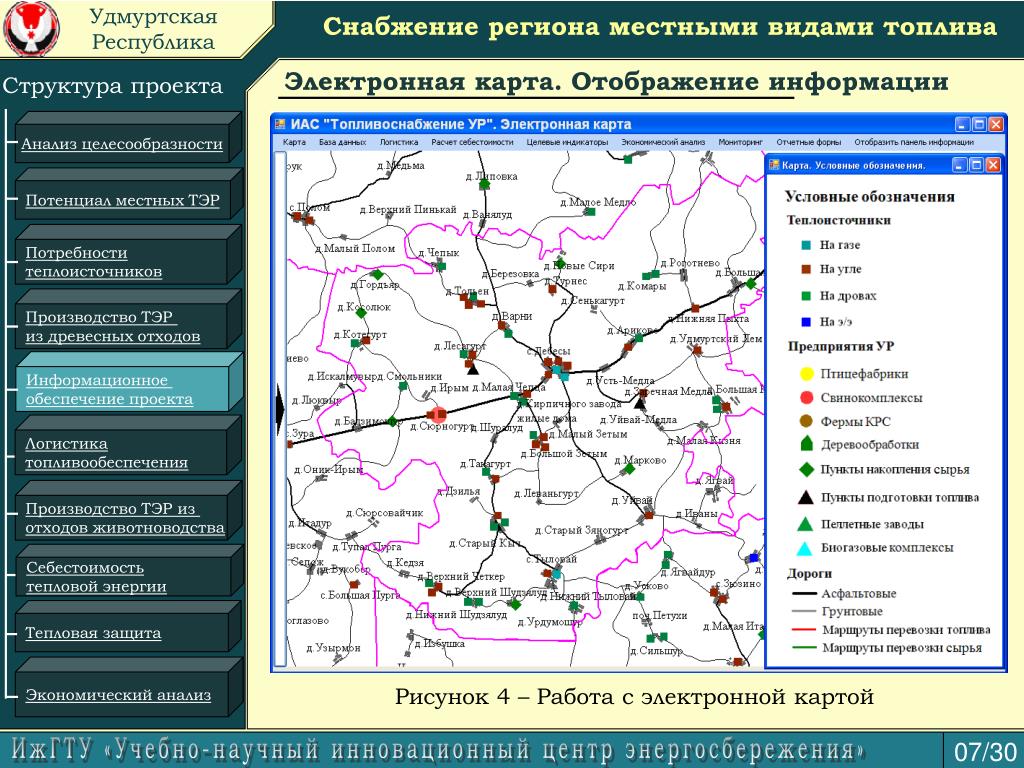Click the д.Такагурт map label
This screenshot has width=1024, height=768.
[x=485, y=464]
